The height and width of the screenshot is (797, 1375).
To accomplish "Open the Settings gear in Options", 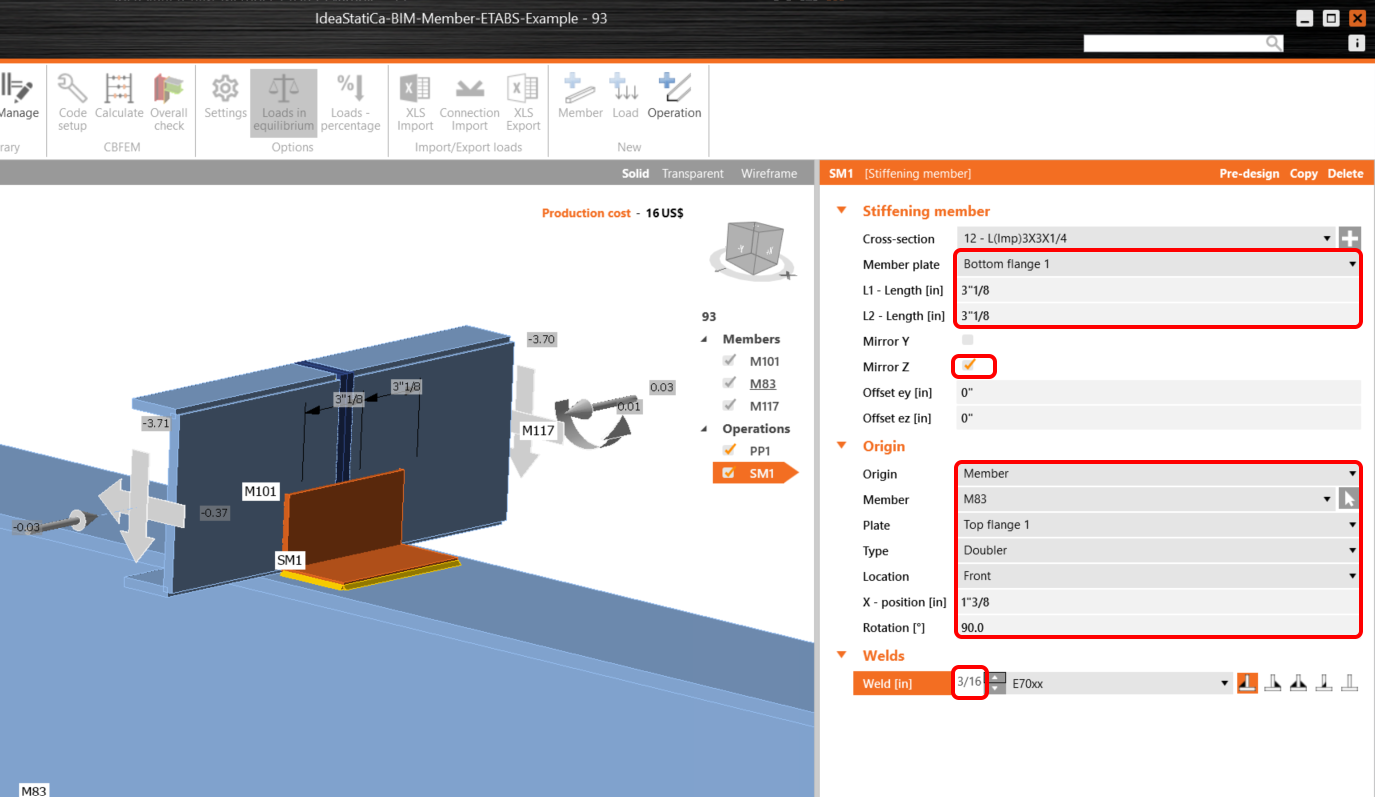I will pos(225,100).
